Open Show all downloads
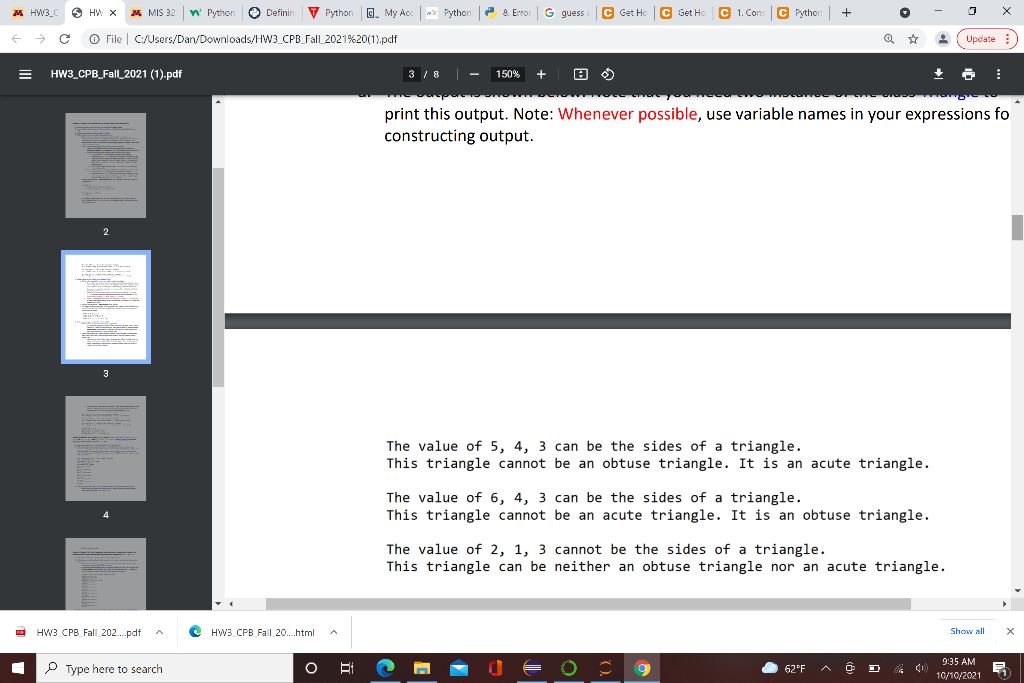Viewport: 1024px width, 683px height. (x=966, y=631)
